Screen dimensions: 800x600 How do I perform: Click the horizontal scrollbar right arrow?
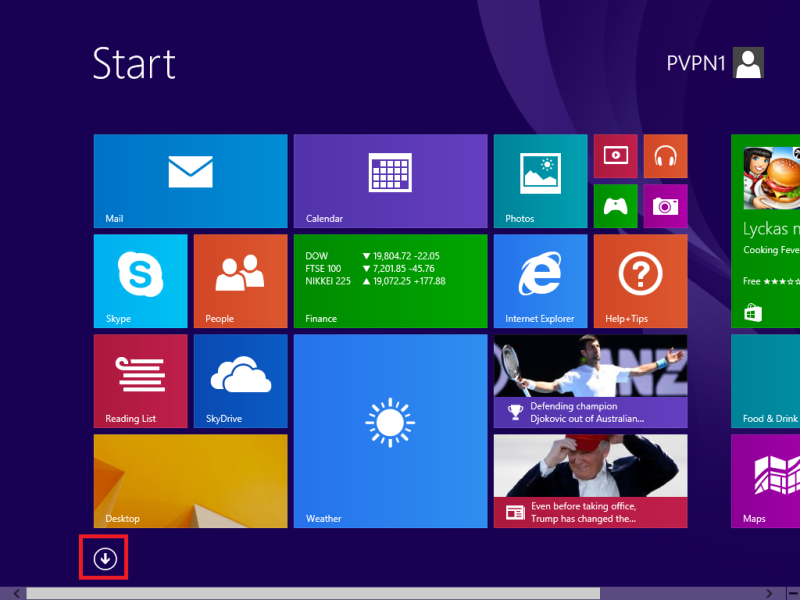point(768,593)
